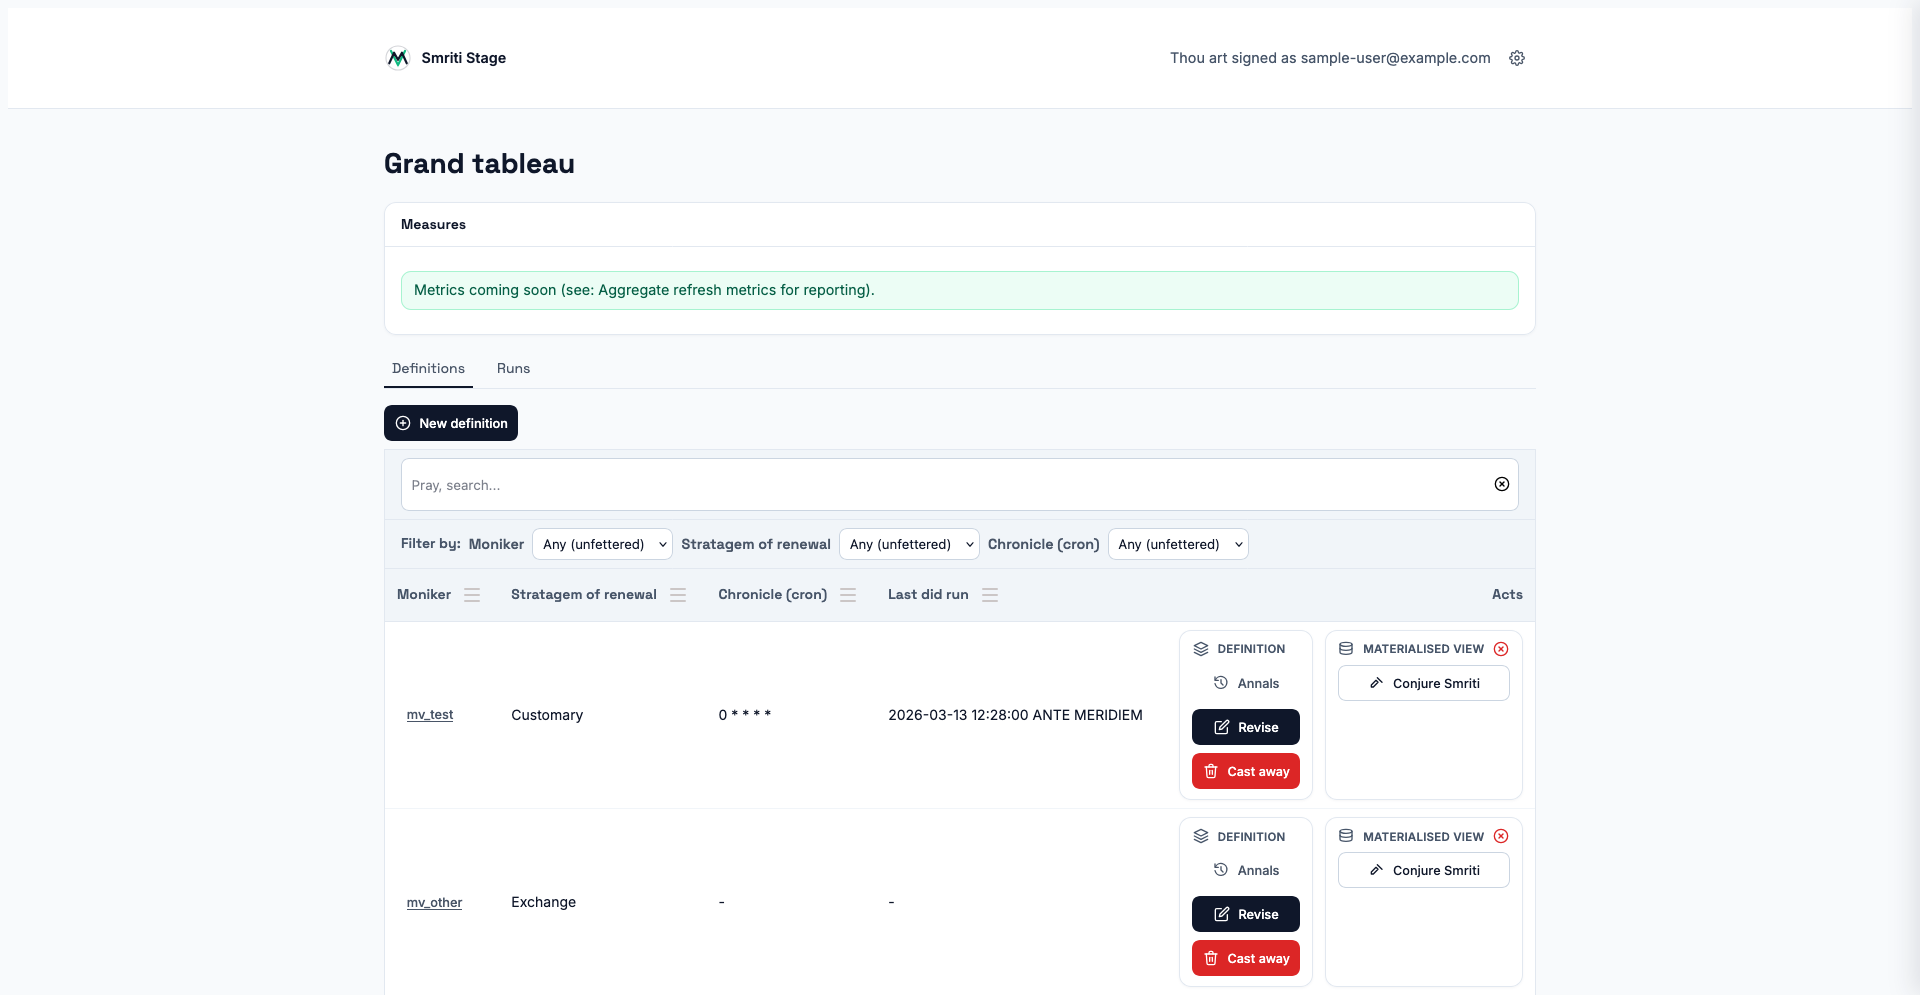Open the mv_test definition link
The height and width of the screenshot is (995, 1920).
click(x=430, y=715)
